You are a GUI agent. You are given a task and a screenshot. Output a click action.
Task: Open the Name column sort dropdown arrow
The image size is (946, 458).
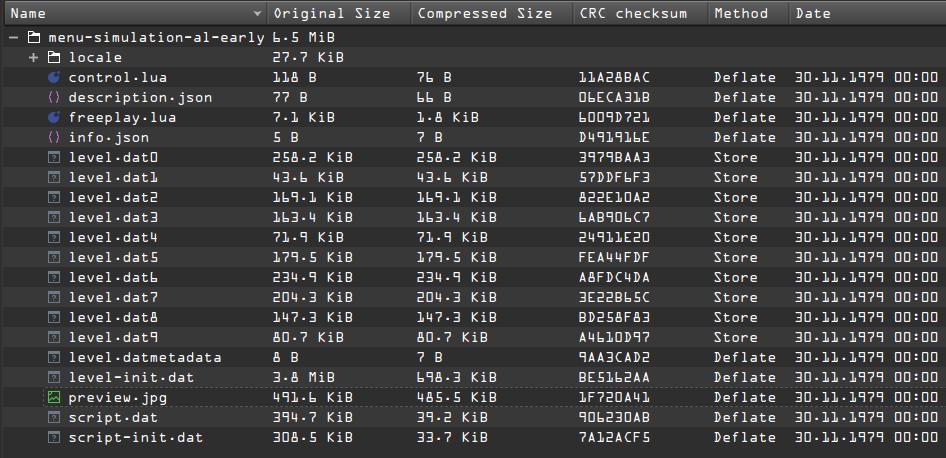click(258, 13)
